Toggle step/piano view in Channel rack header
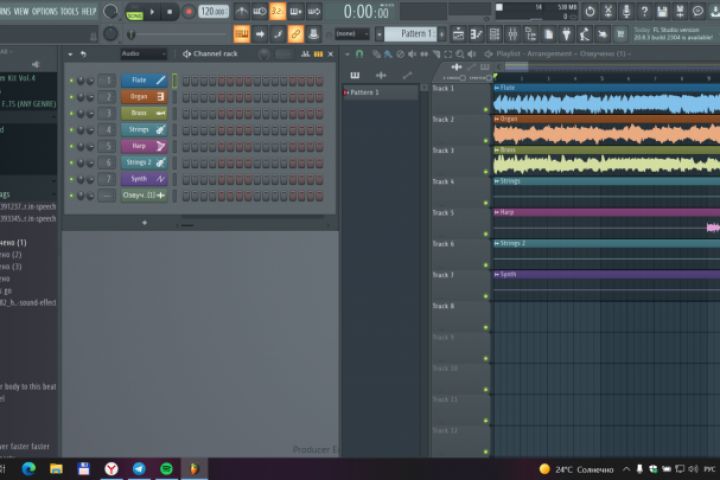 point(318,54)
